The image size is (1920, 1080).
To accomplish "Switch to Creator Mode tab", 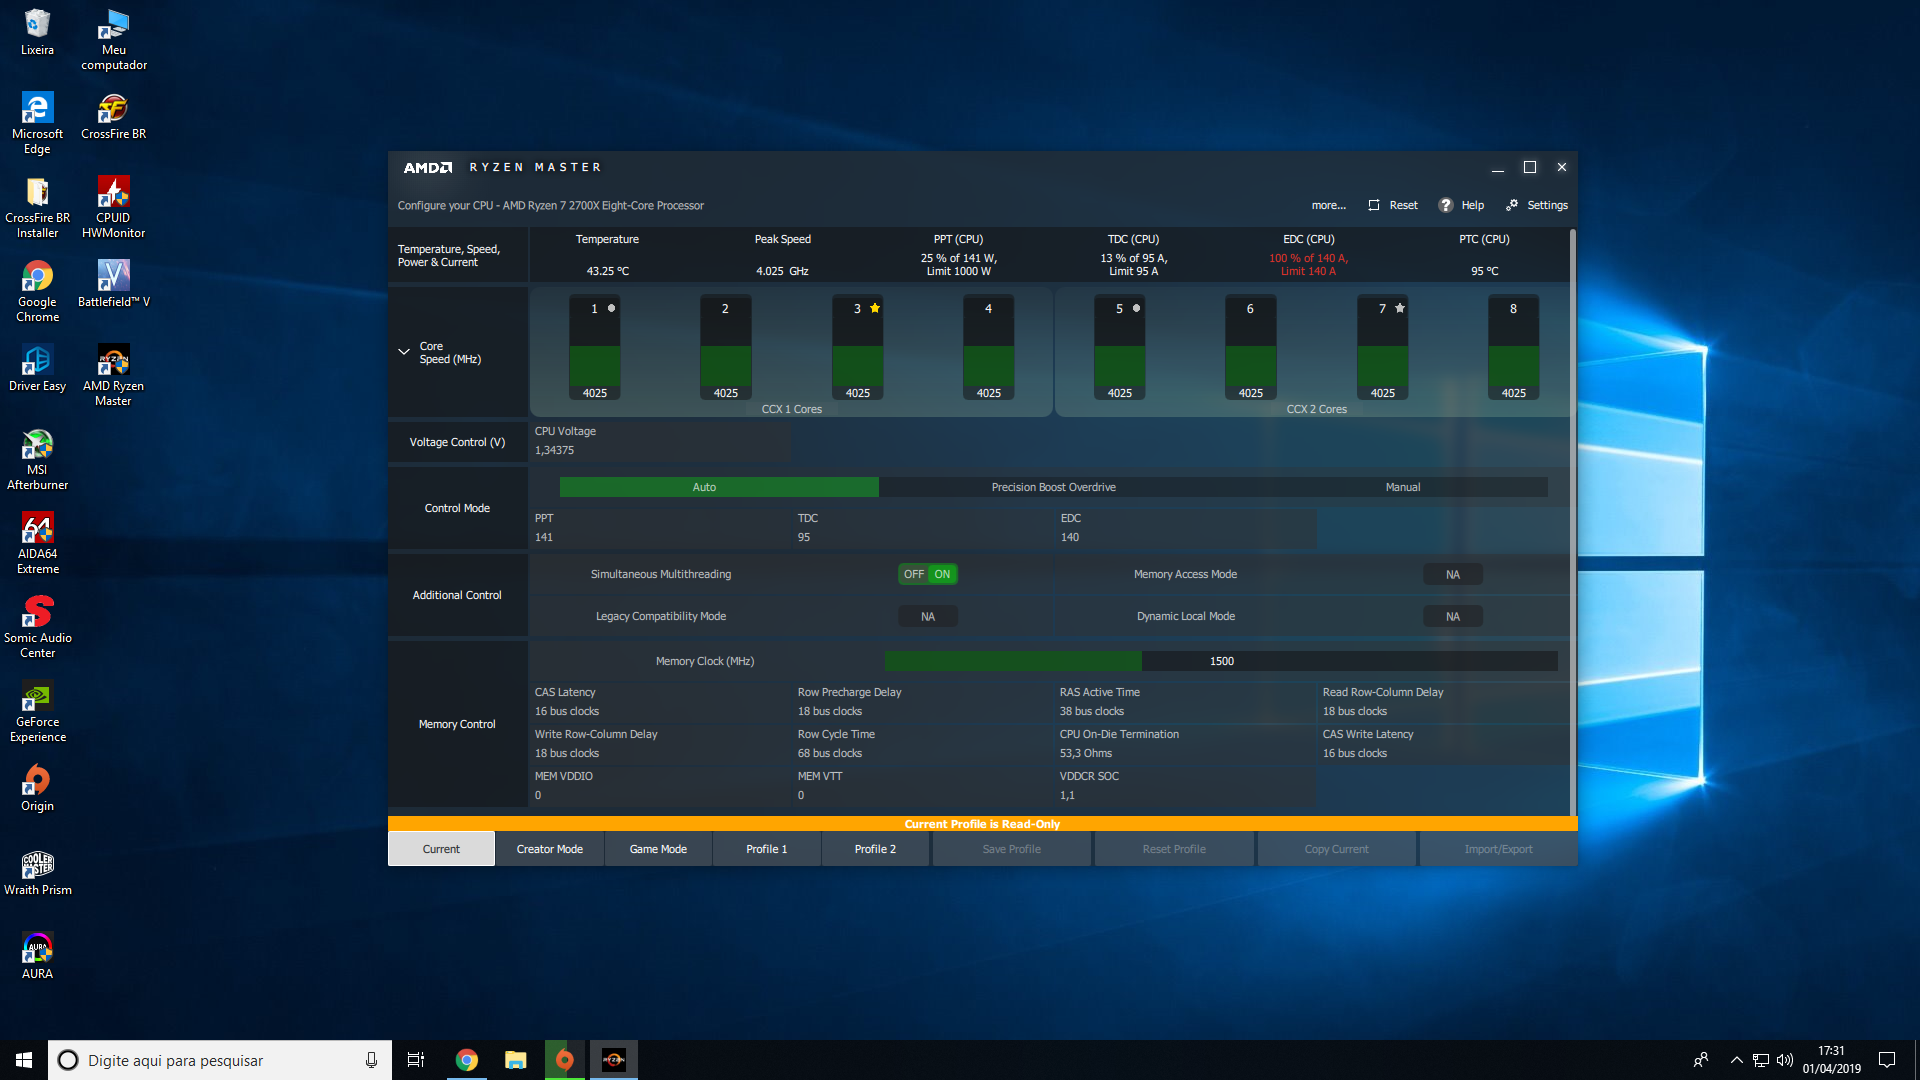I will tap(549, 849).
